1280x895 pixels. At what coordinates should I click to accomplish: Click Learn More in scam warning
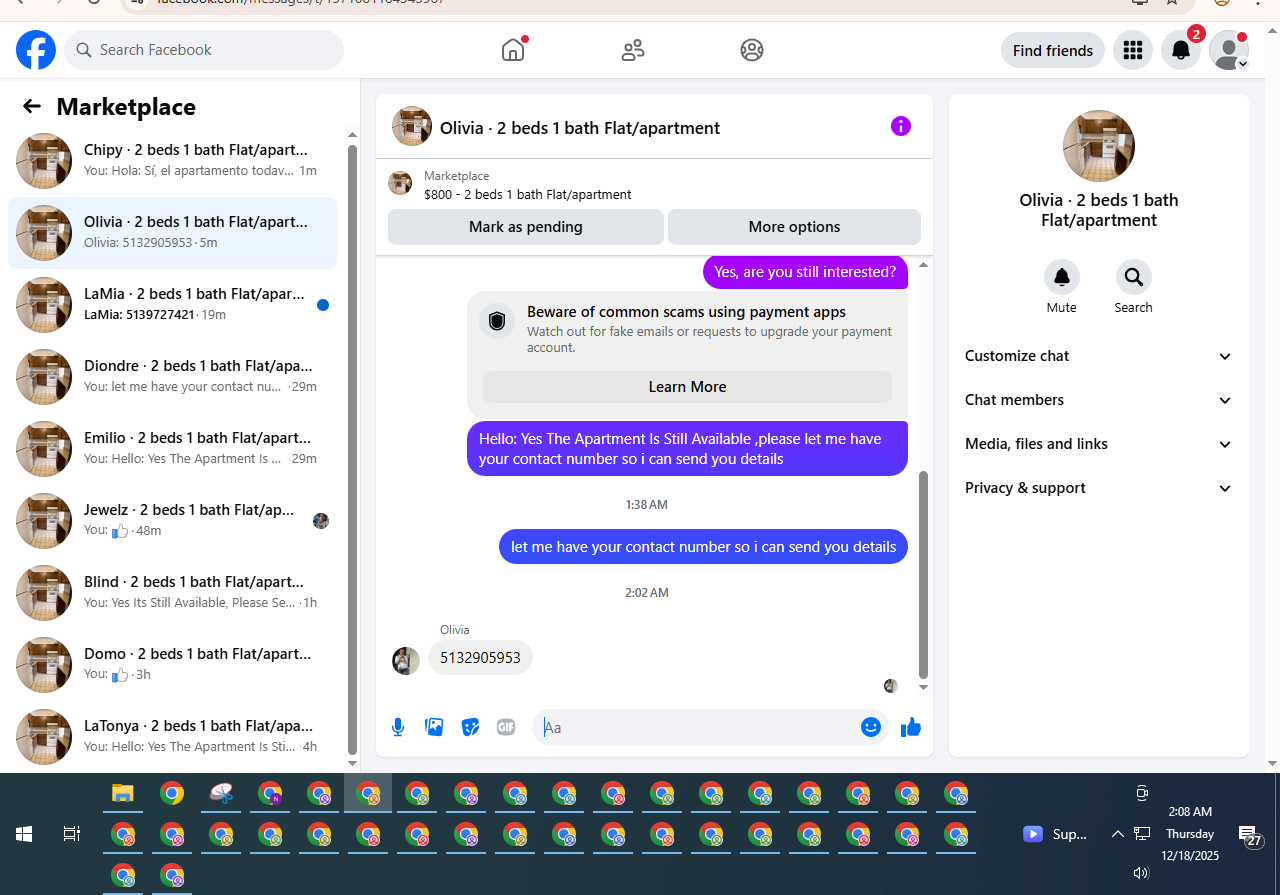click(x=688, y=387)
